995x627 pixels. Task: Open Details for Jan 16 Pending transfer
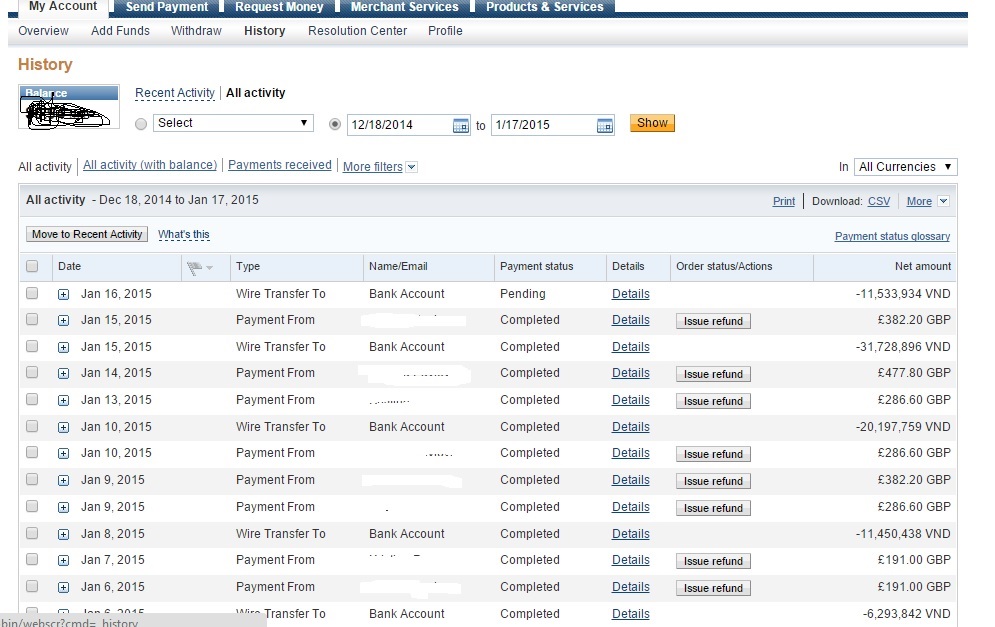tap(631, 294)
